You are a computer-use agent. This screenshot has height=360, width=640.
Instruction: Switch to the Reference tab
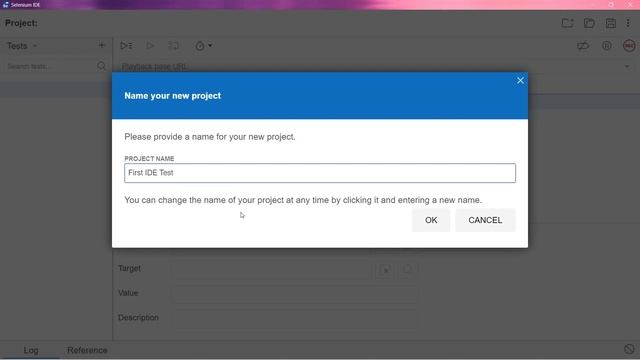click(87, 350)
